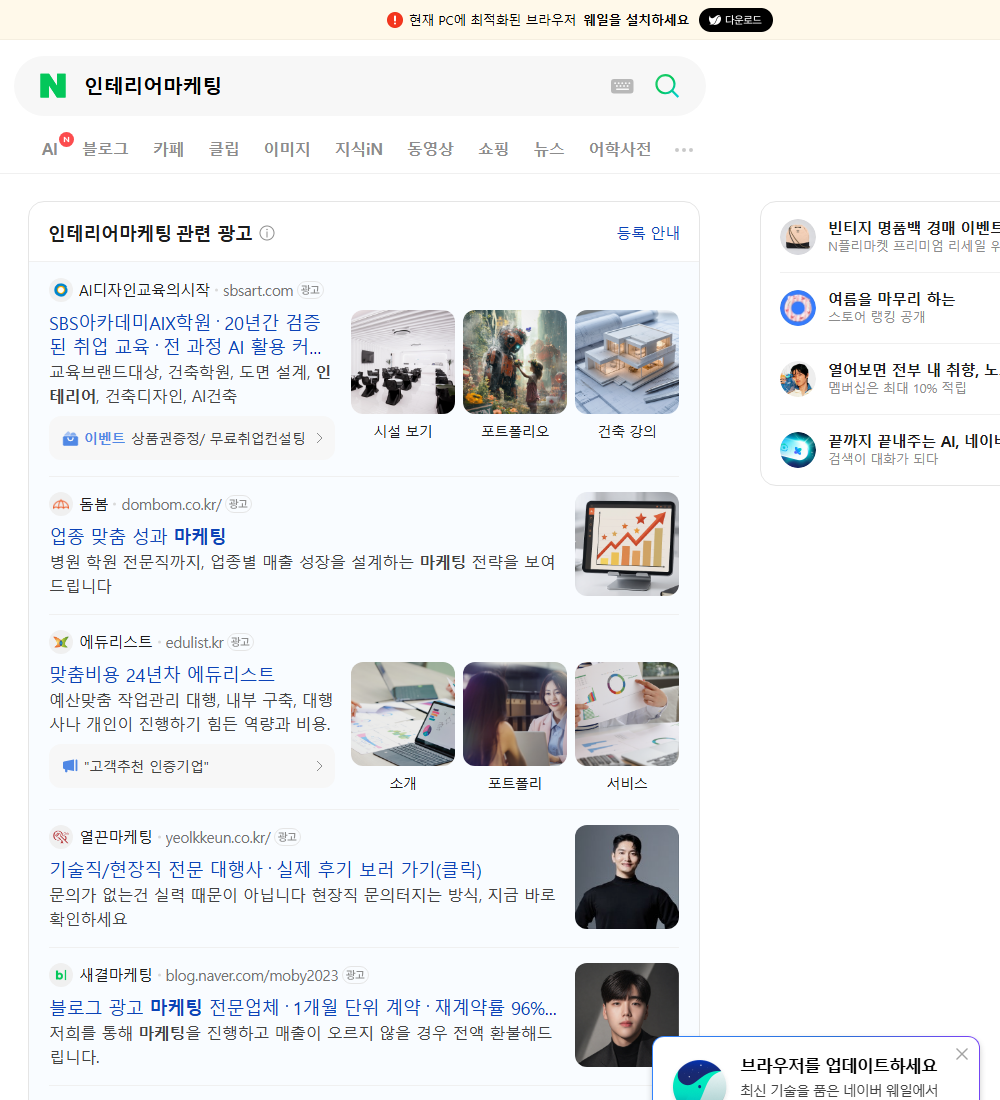The width and height of the screenshot is (1000, 1100).
Task: Expand more search categories with ellipsis
Action: tap(684, 149)
